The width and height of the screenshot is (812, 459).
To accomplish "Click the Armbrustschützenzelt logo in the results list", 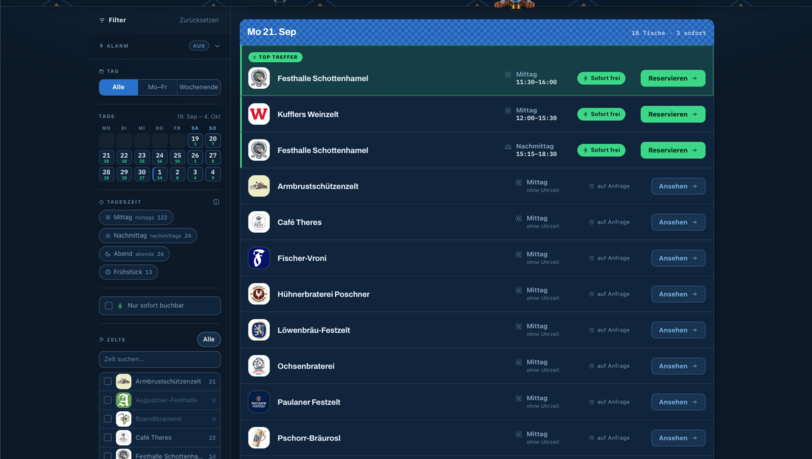I will [259, 186].
